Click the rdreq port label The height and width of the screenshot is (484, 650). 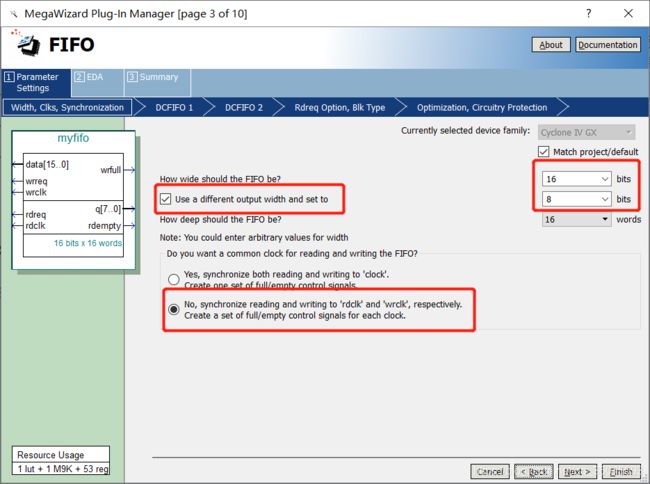[x=36, y=215]
